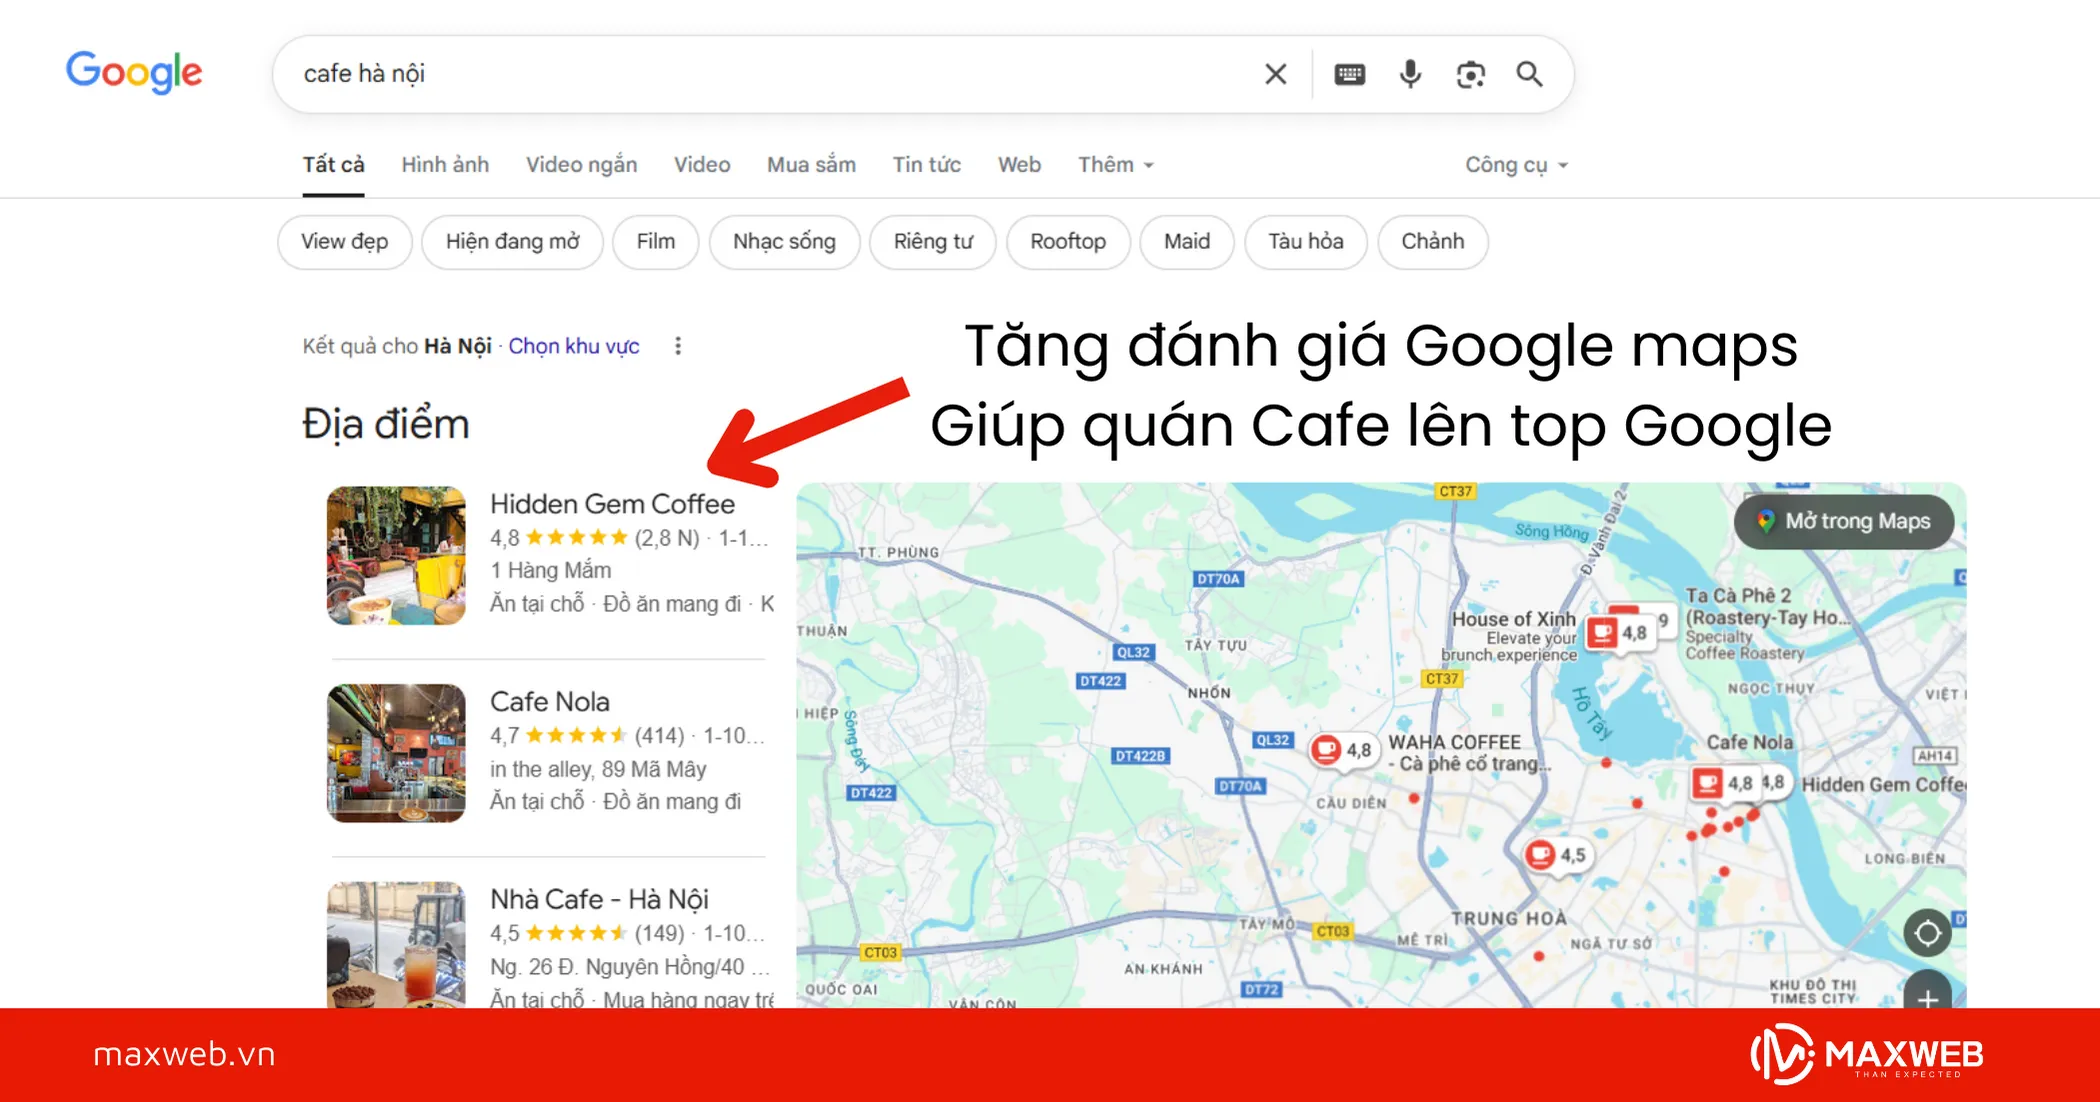Expand the Công cụ dropdown
This screenshot has width=2100, height=1102.
[1516, 165]
